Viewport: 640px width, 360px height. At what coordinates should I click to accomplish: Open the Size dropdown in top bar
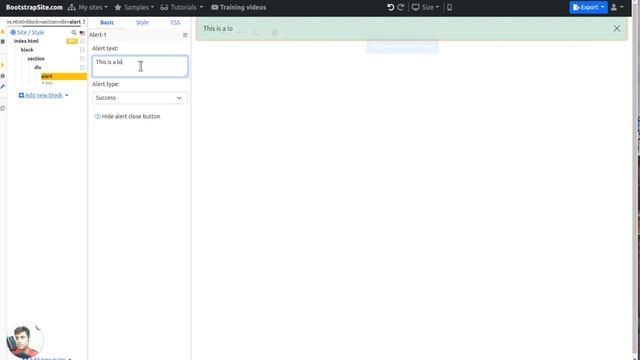click(425, 7)
